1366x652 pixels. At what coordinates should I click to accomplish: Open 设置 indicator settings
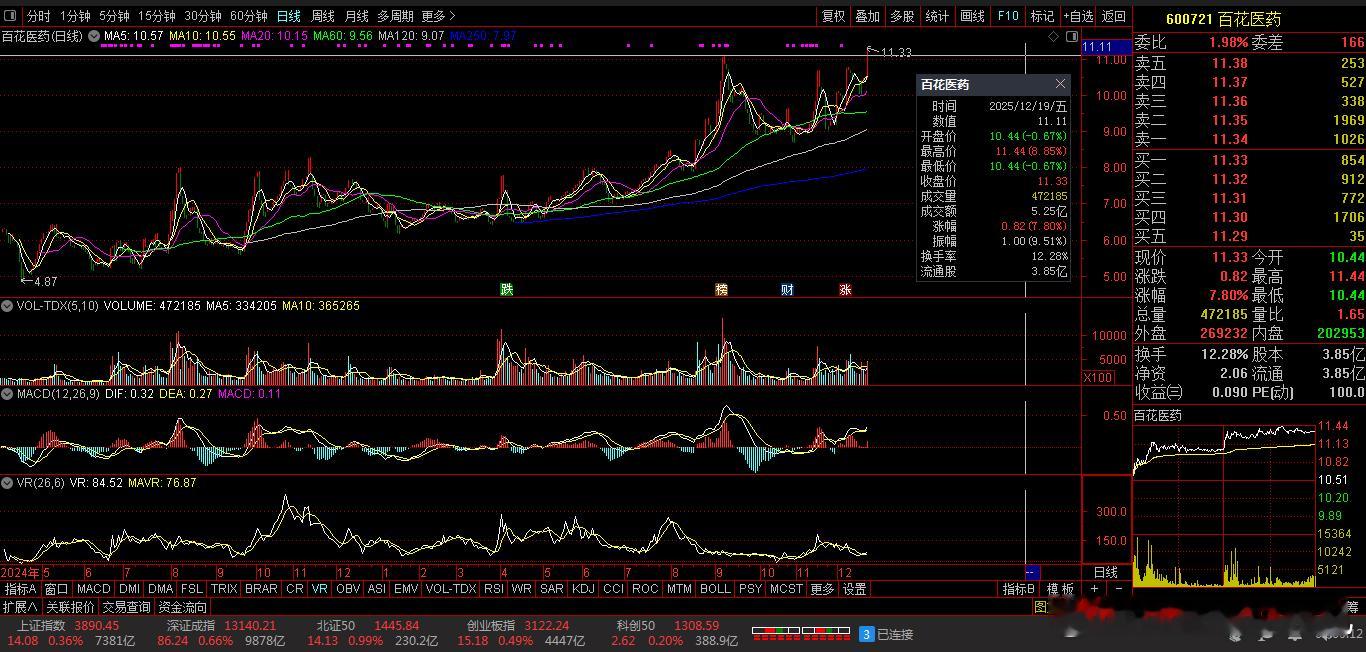tap(855, 589)
